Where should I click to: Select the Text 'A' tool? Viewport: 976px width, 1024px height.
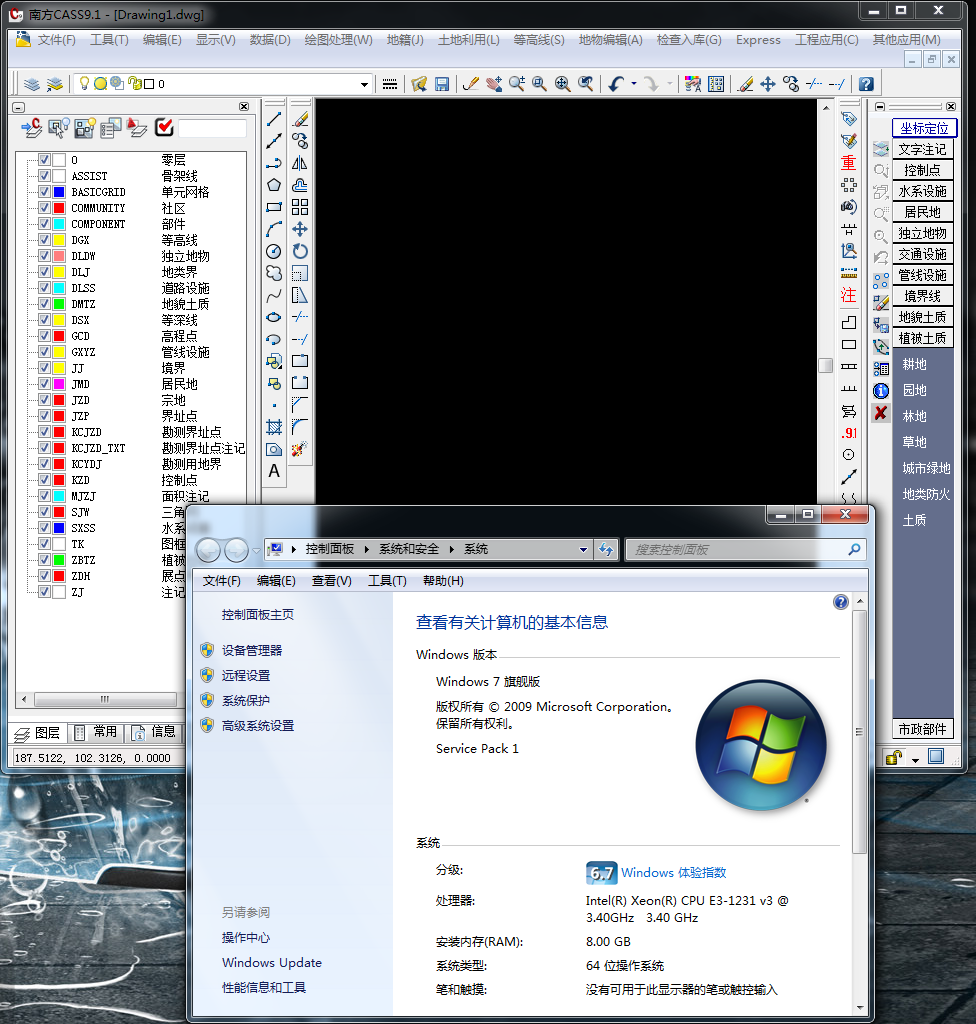pos(274,471)
